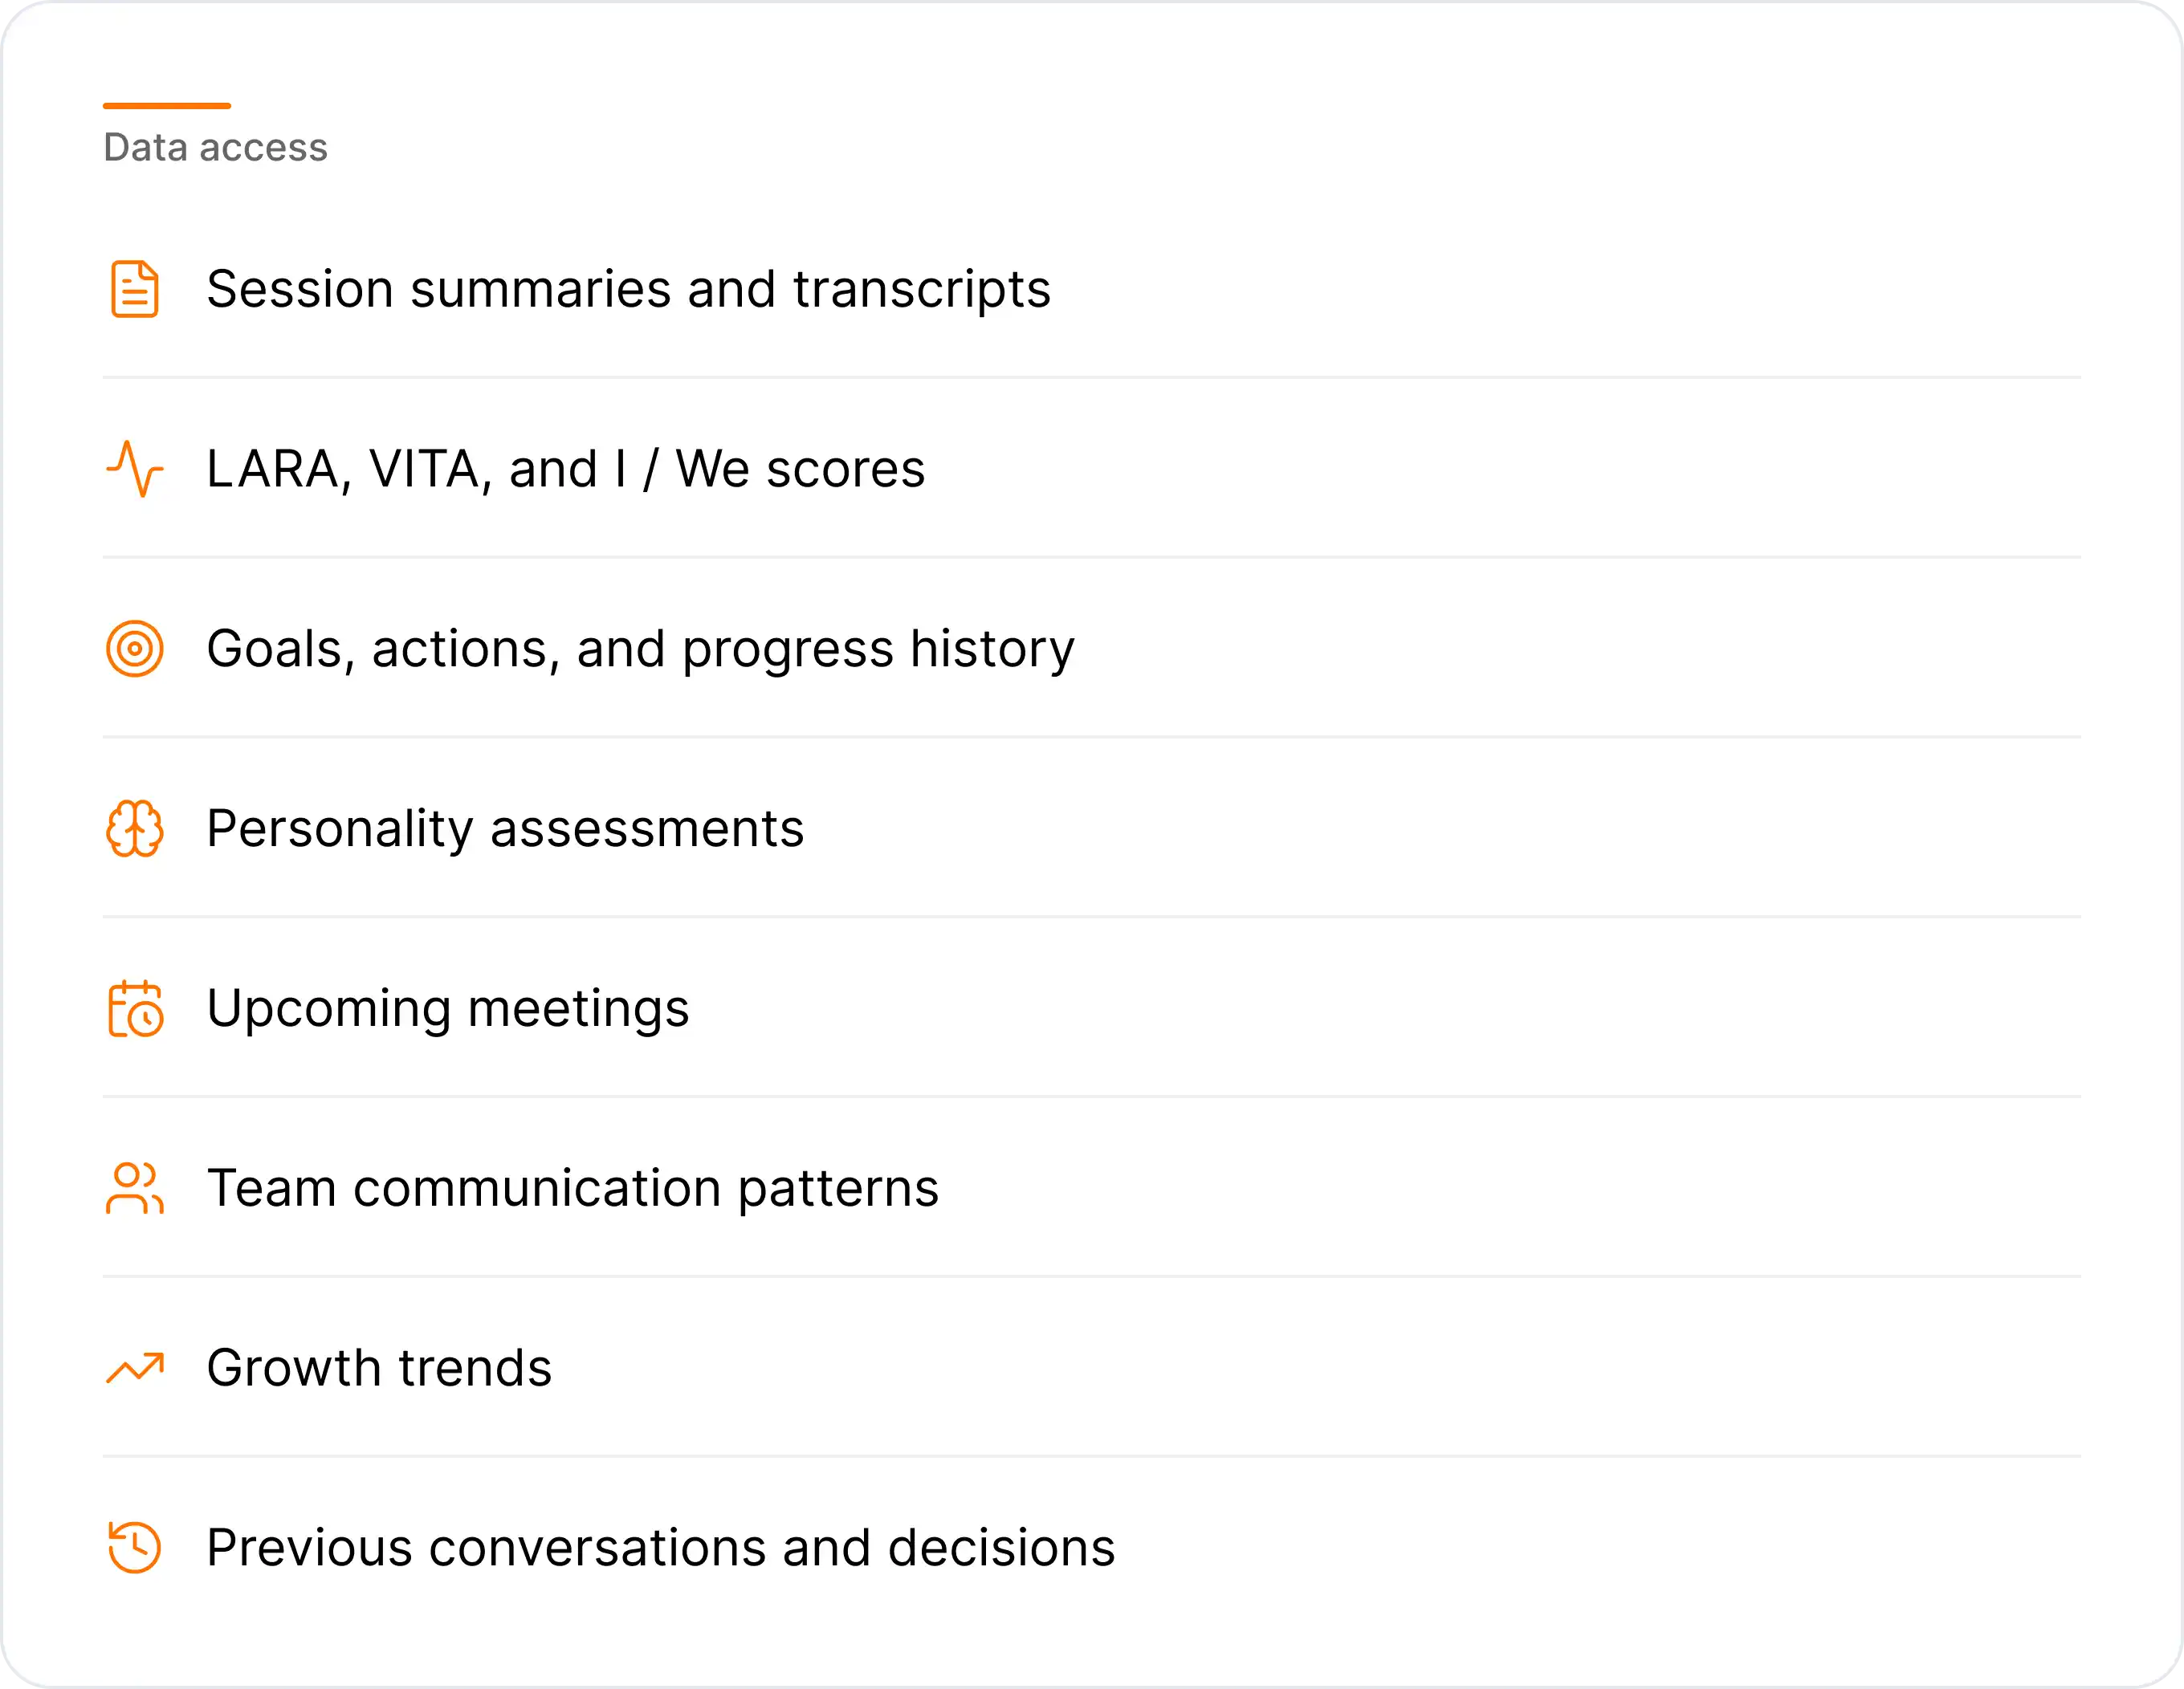Click the people icon for Team communication
The height and width of the screenshot is (1689, 2184).
pyautogui.click(x=134, y=1188)
